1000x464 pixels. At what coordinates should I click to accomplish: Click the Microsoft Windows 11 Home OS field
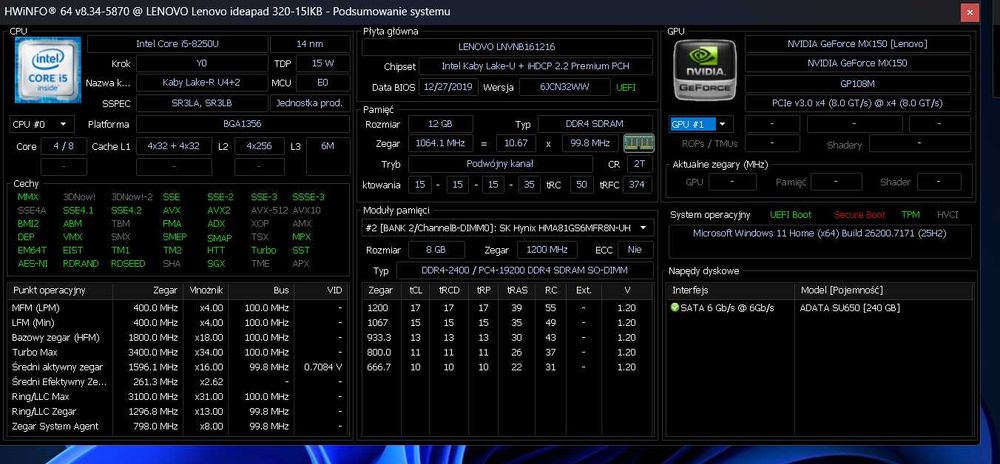pos(820,241)
